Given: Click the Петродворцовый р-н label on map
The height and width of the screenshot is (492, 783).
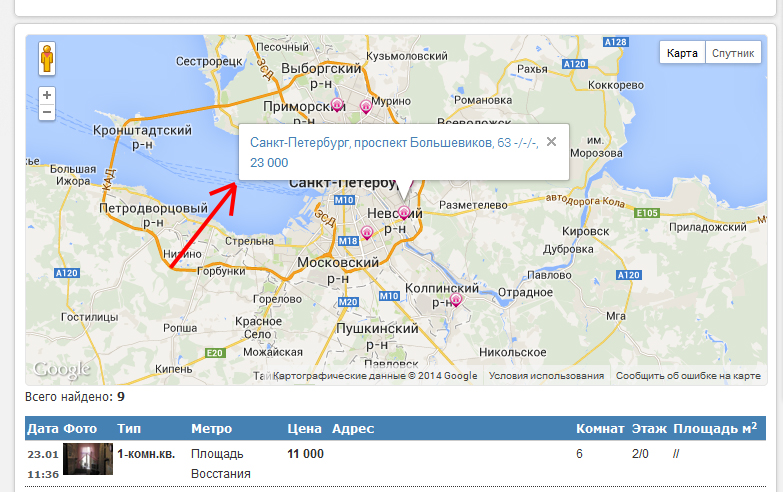Looking at the screenshot, I should click(153, 215).
